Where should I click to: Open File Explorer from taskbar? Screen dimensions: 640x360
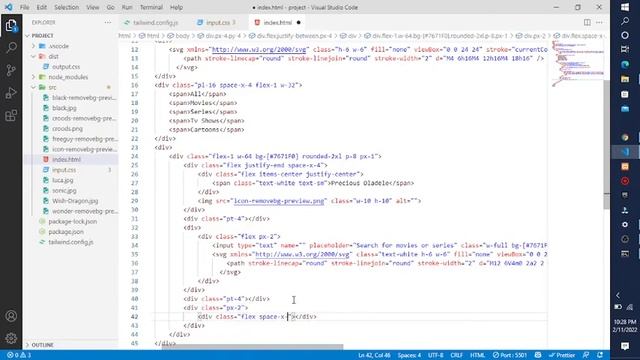[x=625, y=79]
